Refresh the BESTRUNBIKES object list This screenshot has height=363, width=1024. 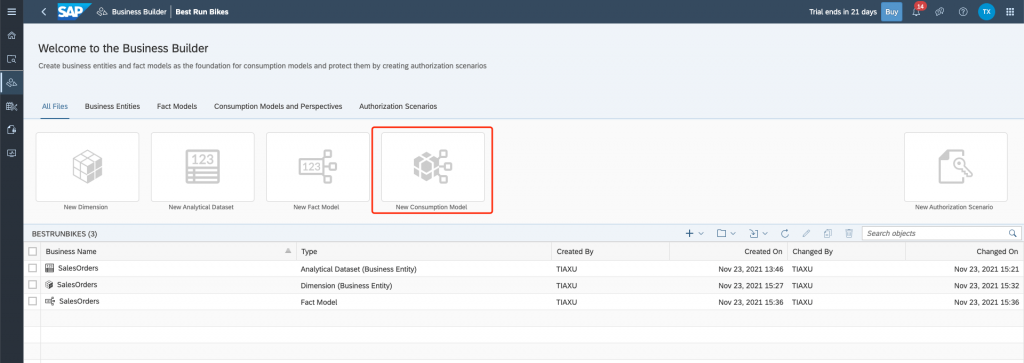click(x=785, y=233)
